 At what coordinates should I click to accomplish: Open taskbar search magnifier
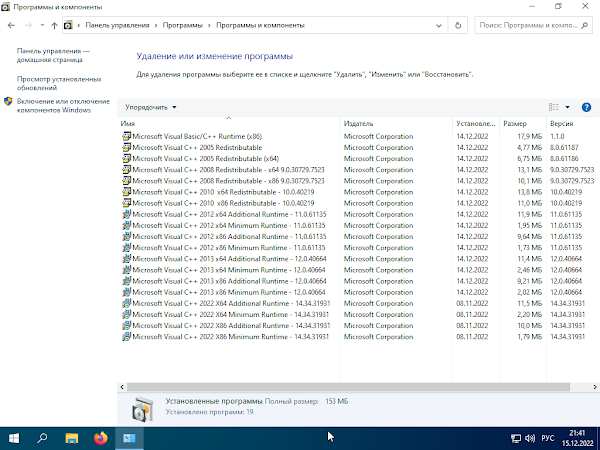click(x=42, y=438)
